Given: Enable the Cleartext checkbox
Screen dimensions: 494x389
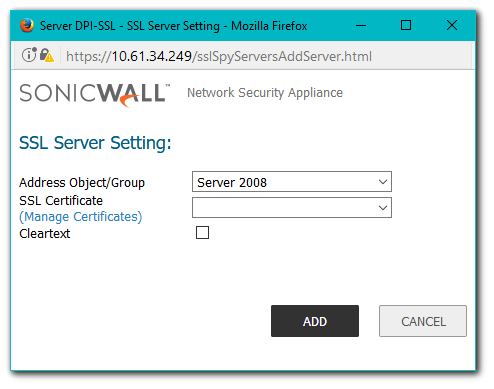Looking at the screenshot, I should click(202, 233).
